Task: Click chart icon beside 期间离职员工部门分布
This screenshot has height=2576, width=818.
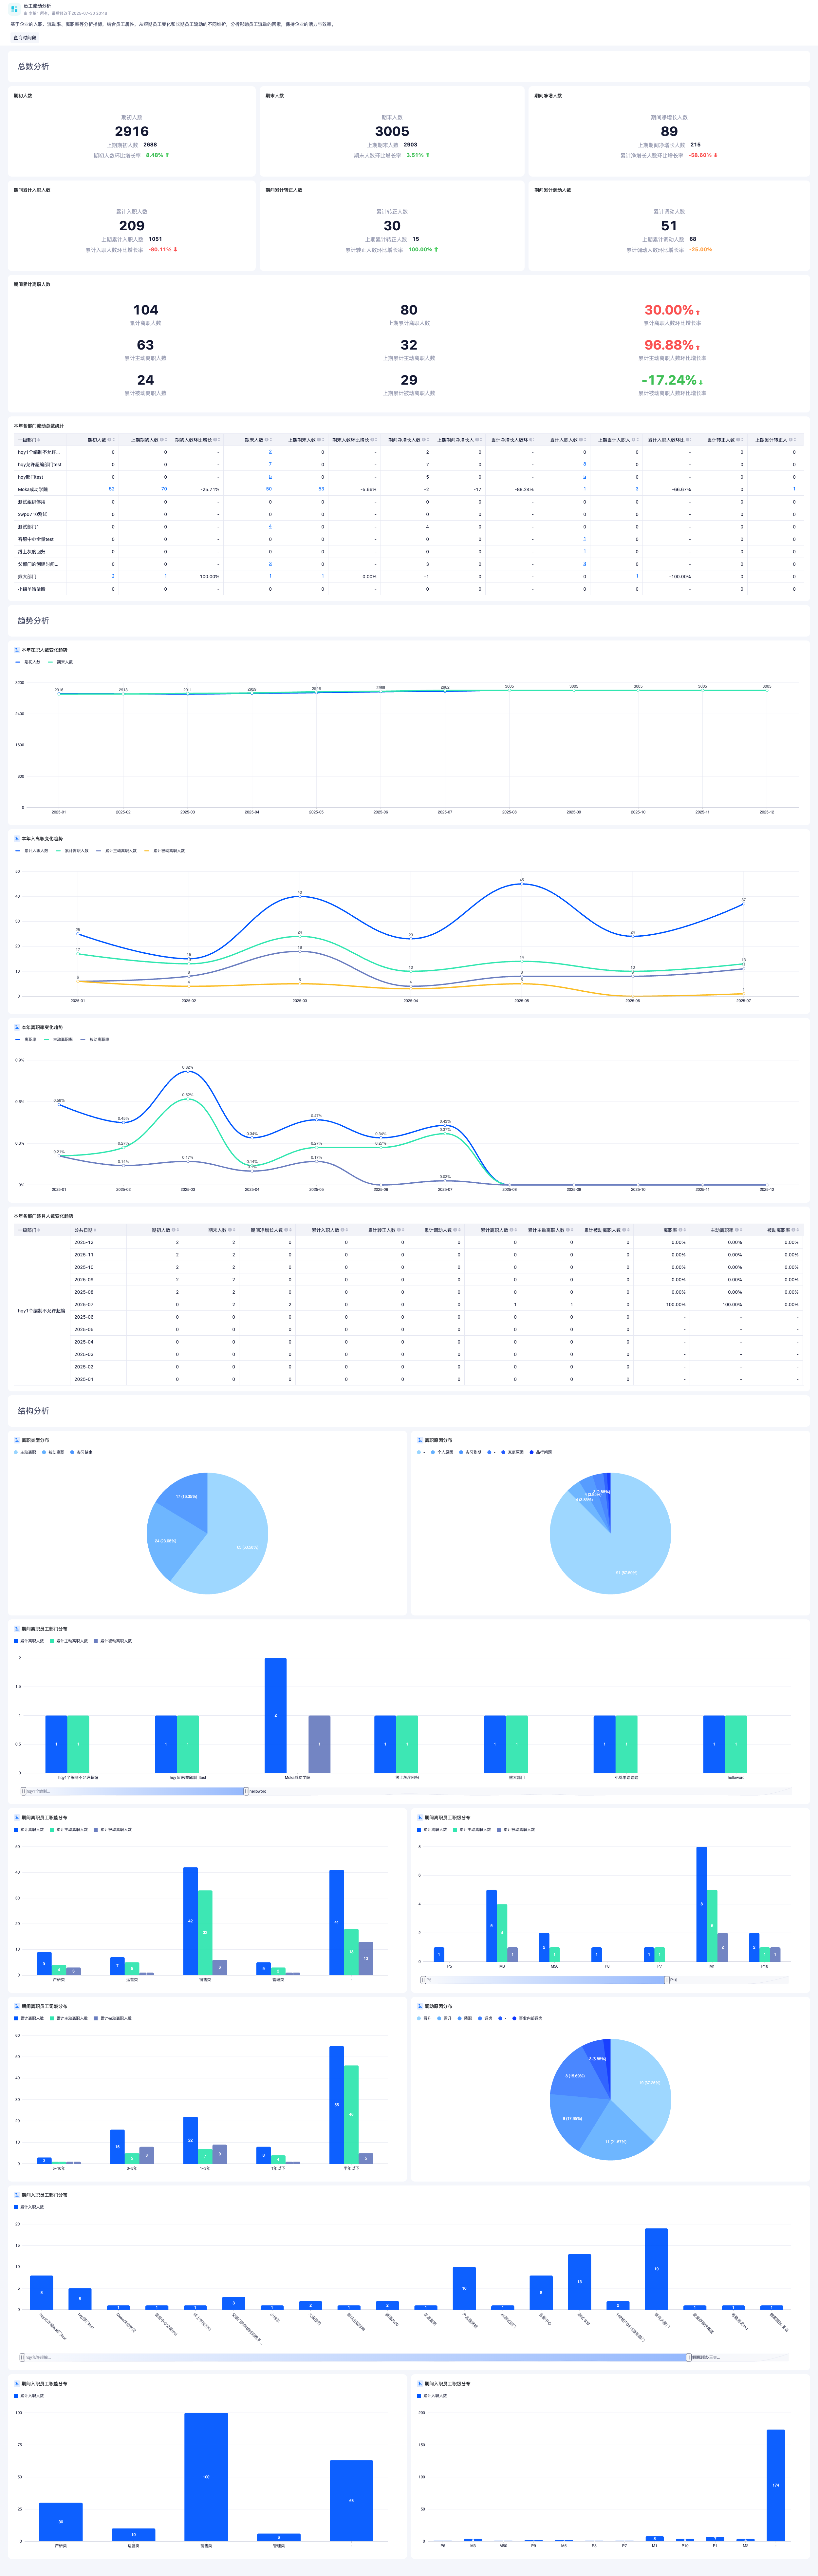Action: (17, 1629)
